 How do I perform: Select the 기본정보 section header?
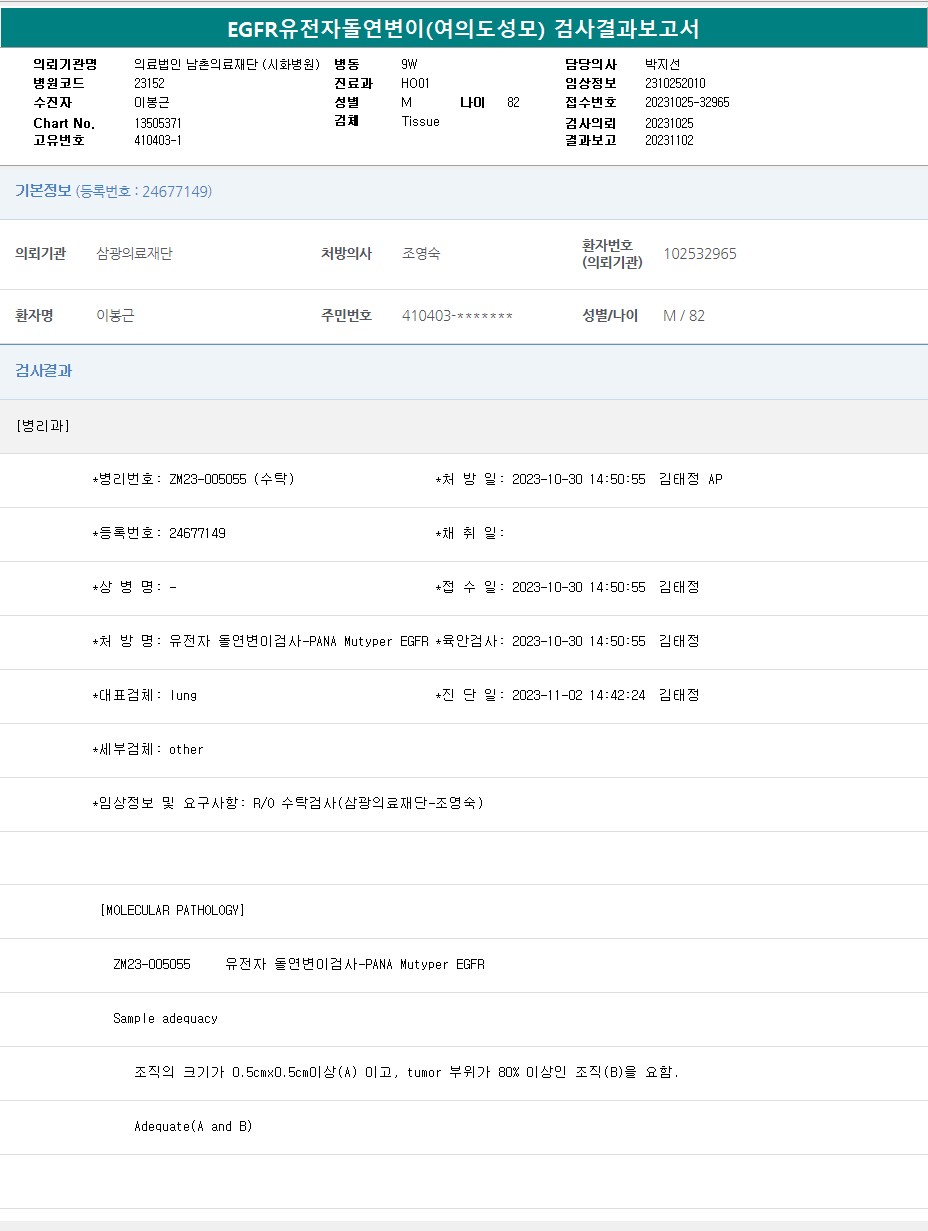(x=43, y=191)
